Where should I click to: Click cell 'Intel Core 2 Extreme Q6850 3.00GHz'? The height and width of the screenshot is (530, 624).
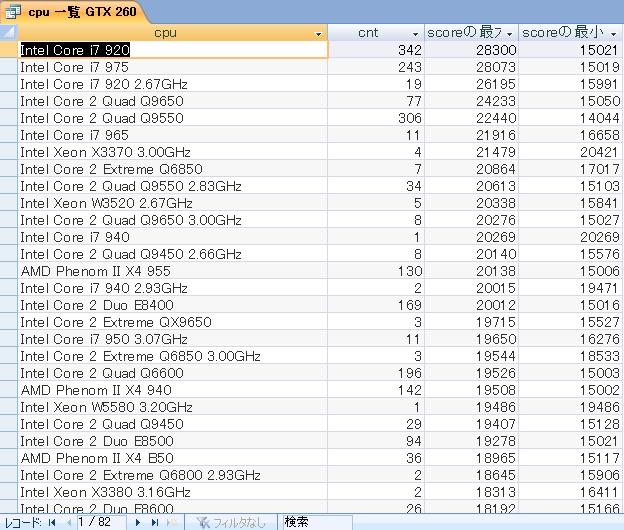click(x=173, y=357)
